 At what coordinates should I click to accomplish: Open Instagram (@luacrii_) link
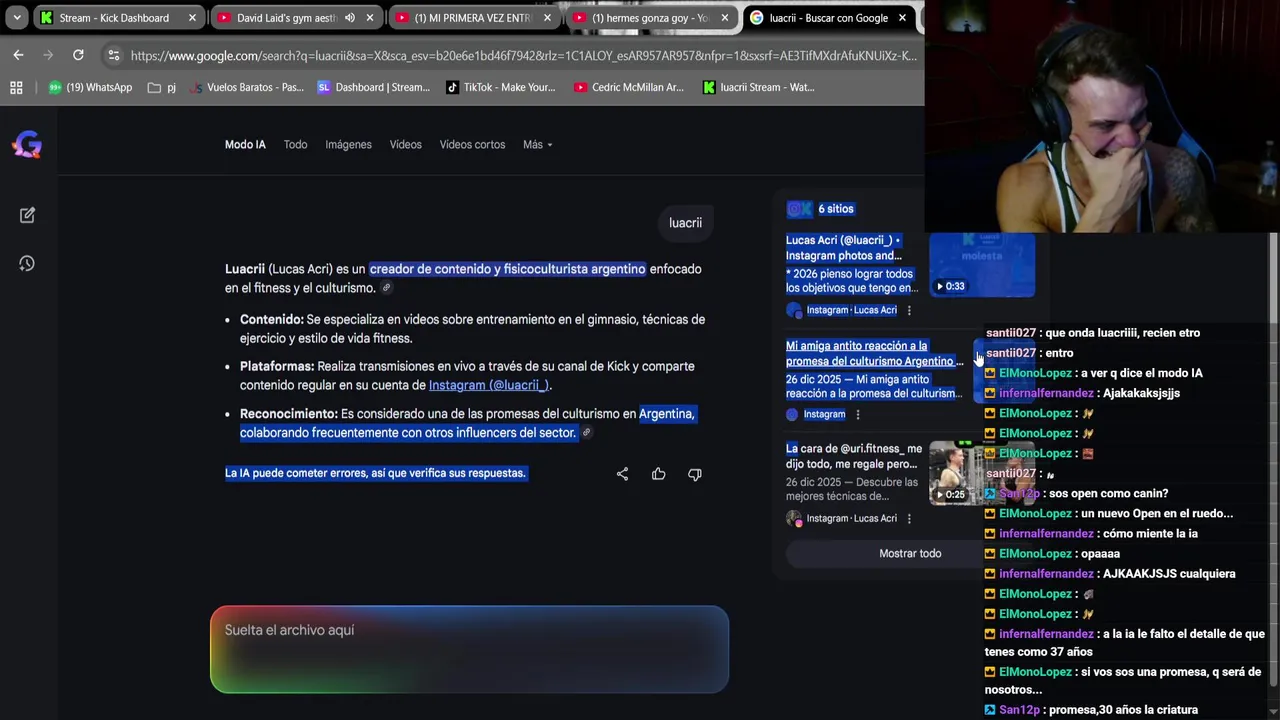[489, 385]
